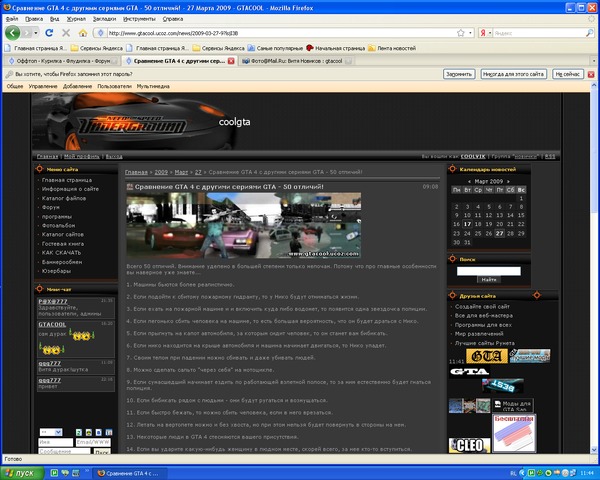Open the Самые популярные bookmark
600x480 pixels.
click(275, 48)
